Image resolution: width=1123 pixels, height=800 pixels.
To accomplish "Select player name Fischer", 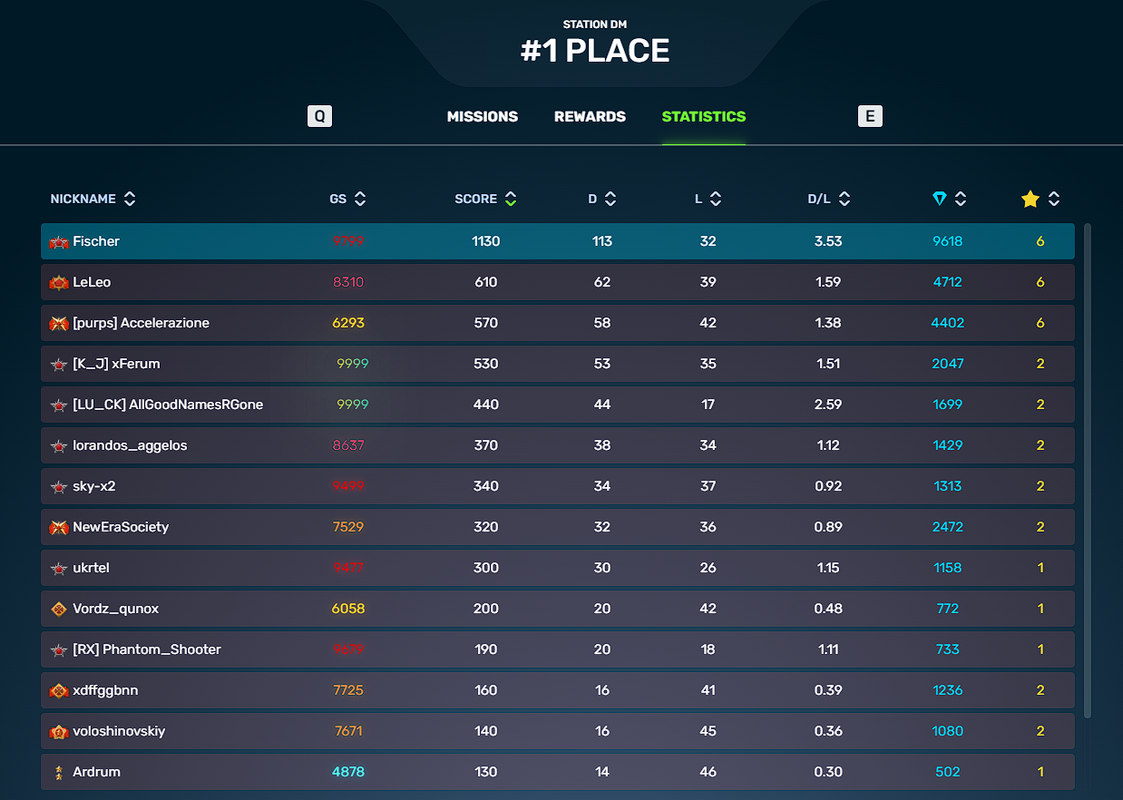I will tap(96, 241).
